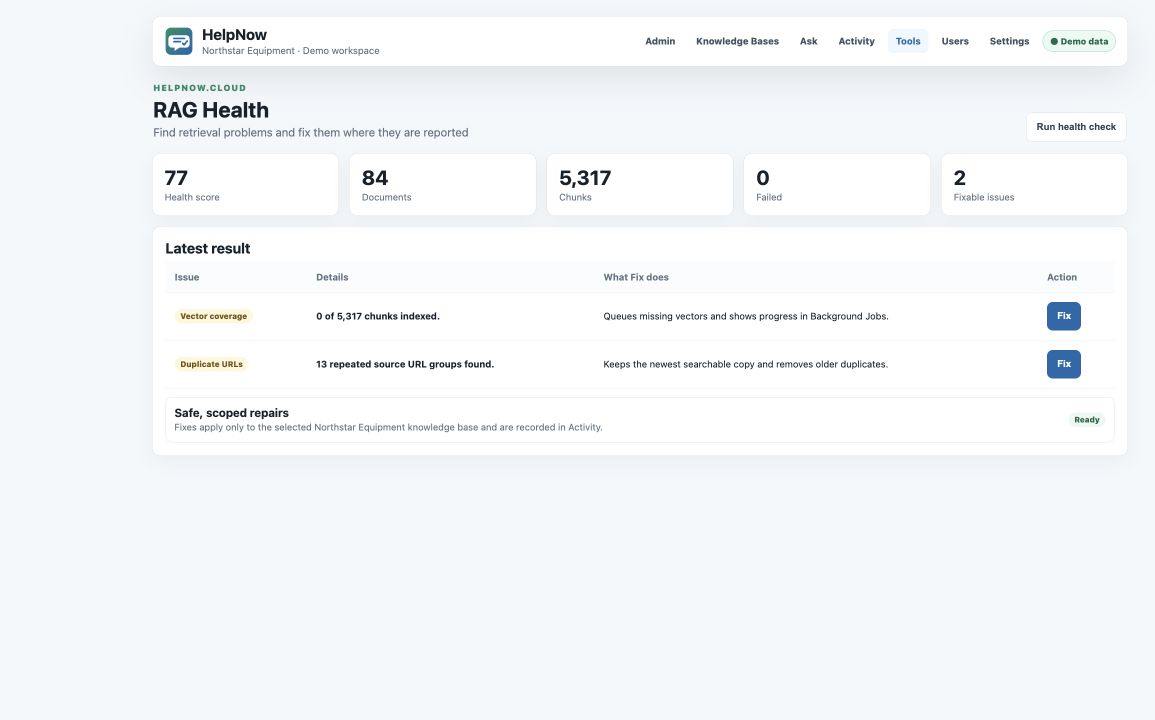Open Settings from the top navigation
This screenshot has width=1155, height=720.
click(x=1009, y=41)
